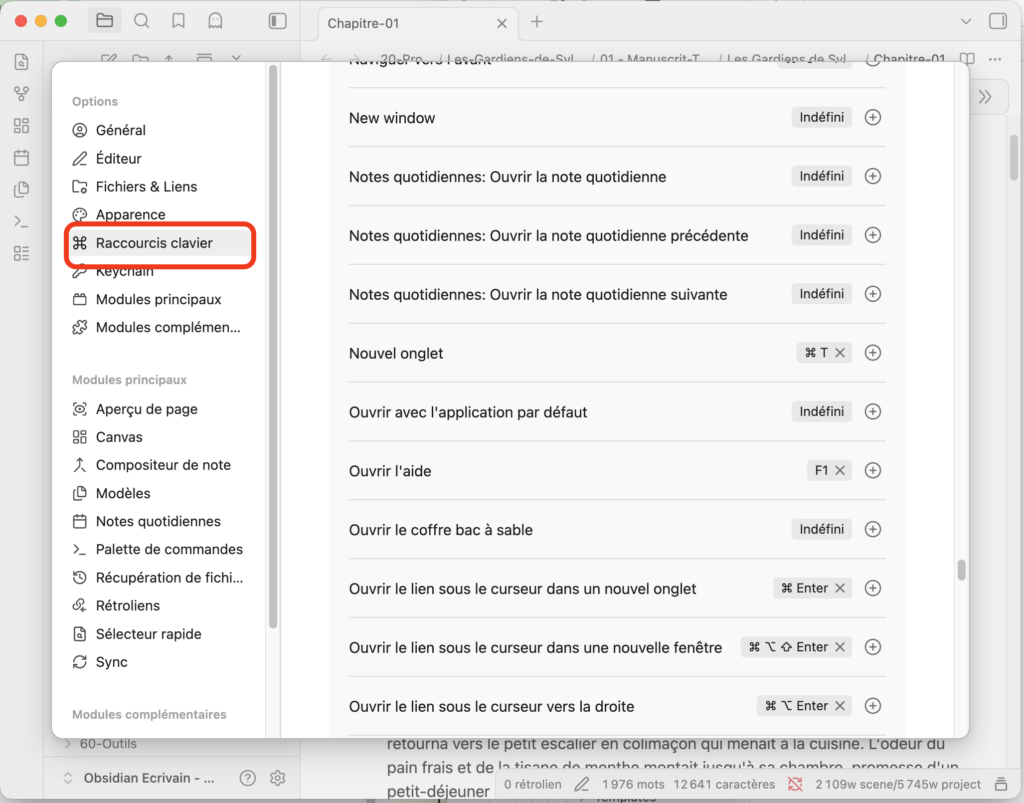Click the daily note calendar ribbon icon
The width and height of the screenshot is (1024, 803).
coord(21,158)
